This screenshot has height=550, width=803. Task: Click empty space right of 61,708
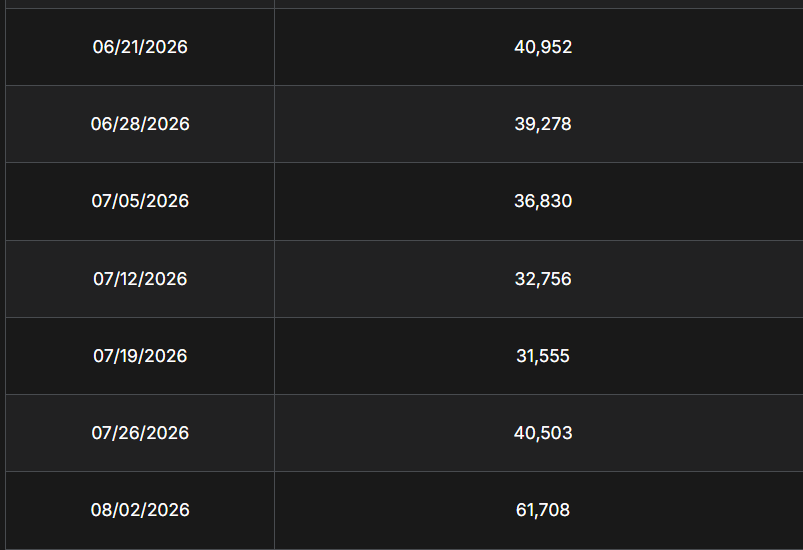(686, 510)
